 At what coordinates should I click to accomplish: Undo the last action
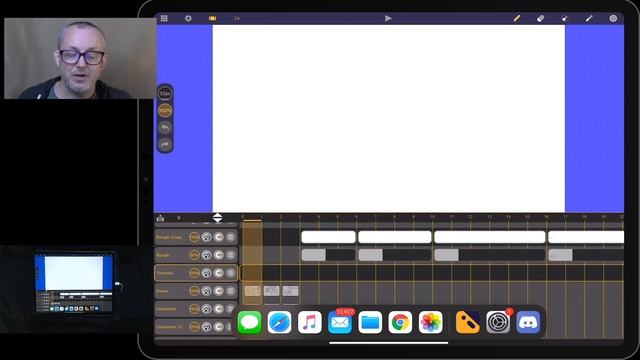click(x=165, y=128)
